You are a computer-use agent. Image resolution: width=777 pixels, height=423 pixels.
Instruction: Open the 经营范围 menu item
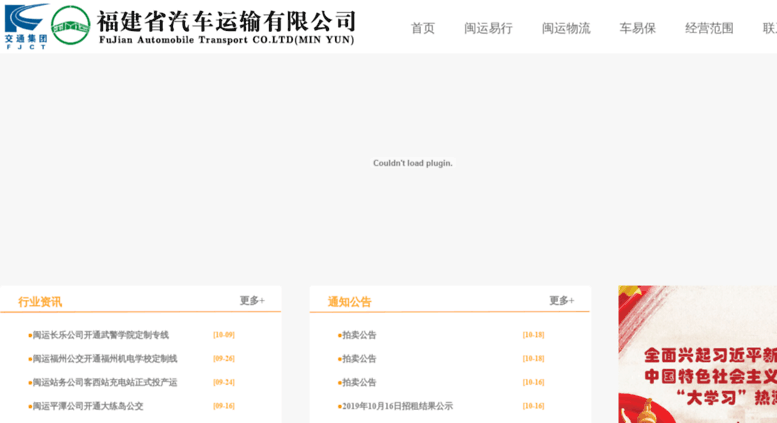709,28
